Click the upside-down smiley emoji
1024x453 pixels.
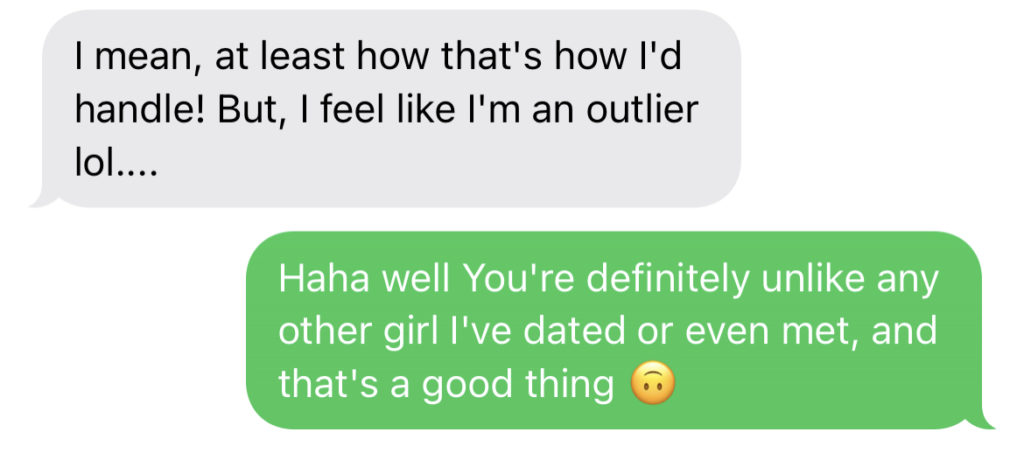tap(651, 386)
